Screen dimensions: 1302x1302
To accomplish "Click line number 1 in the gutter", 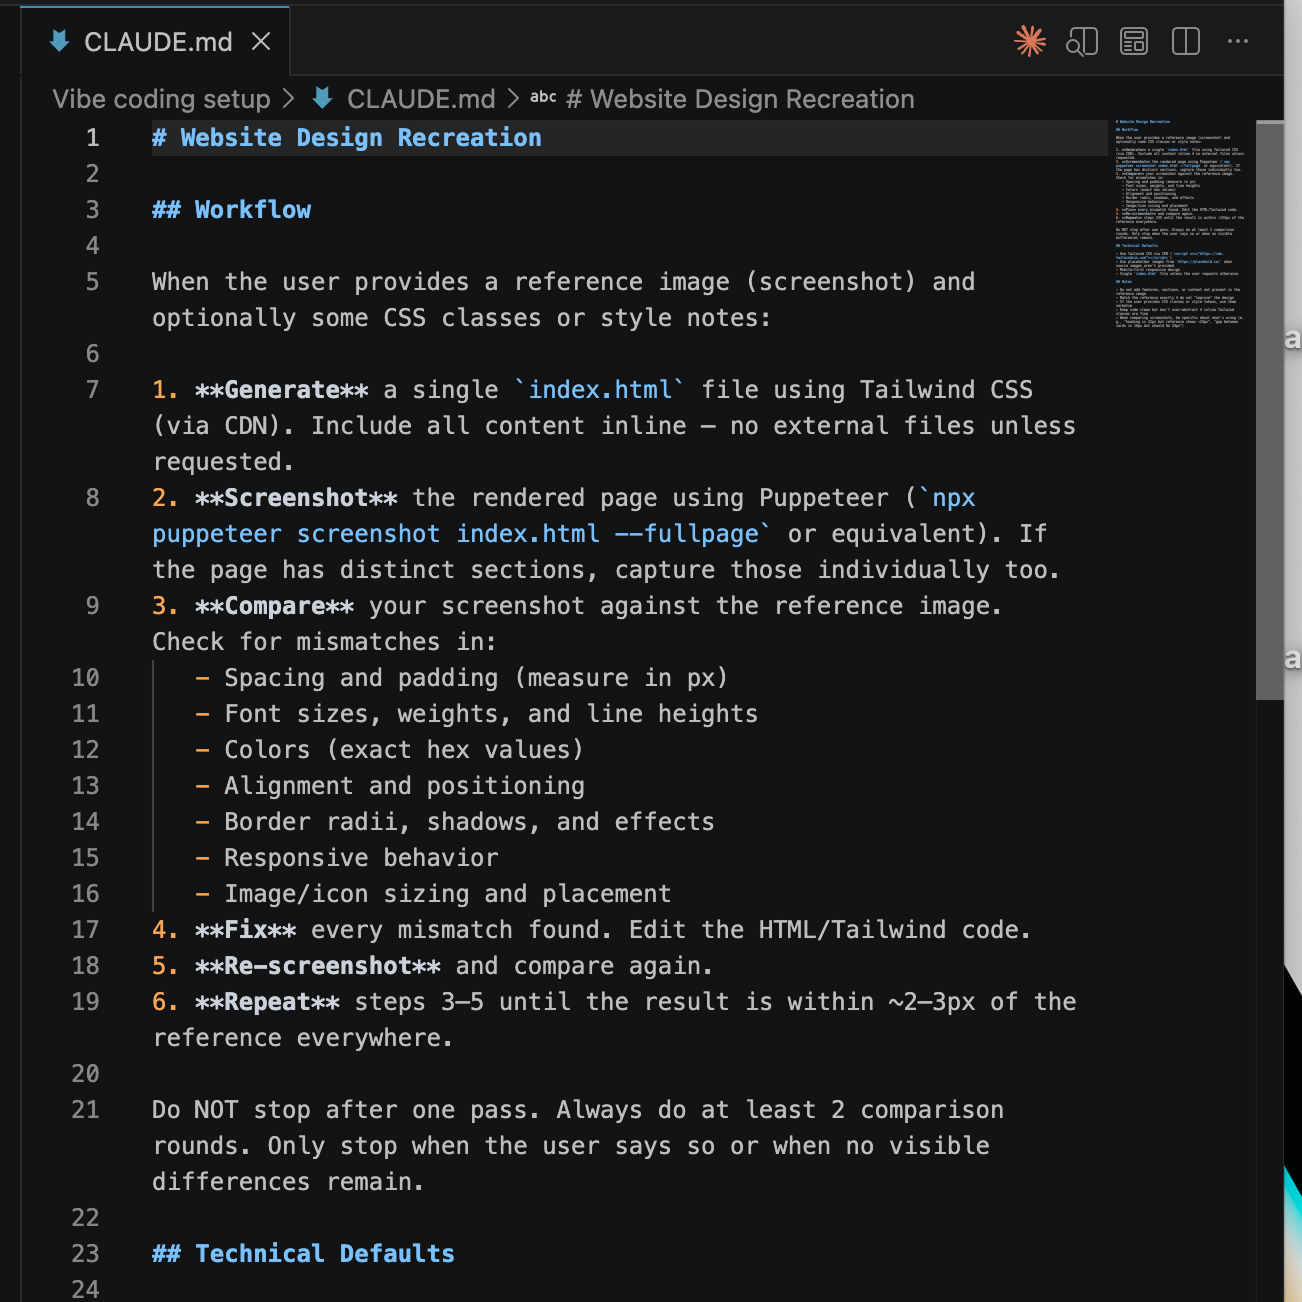I will (x=92, y=138).
